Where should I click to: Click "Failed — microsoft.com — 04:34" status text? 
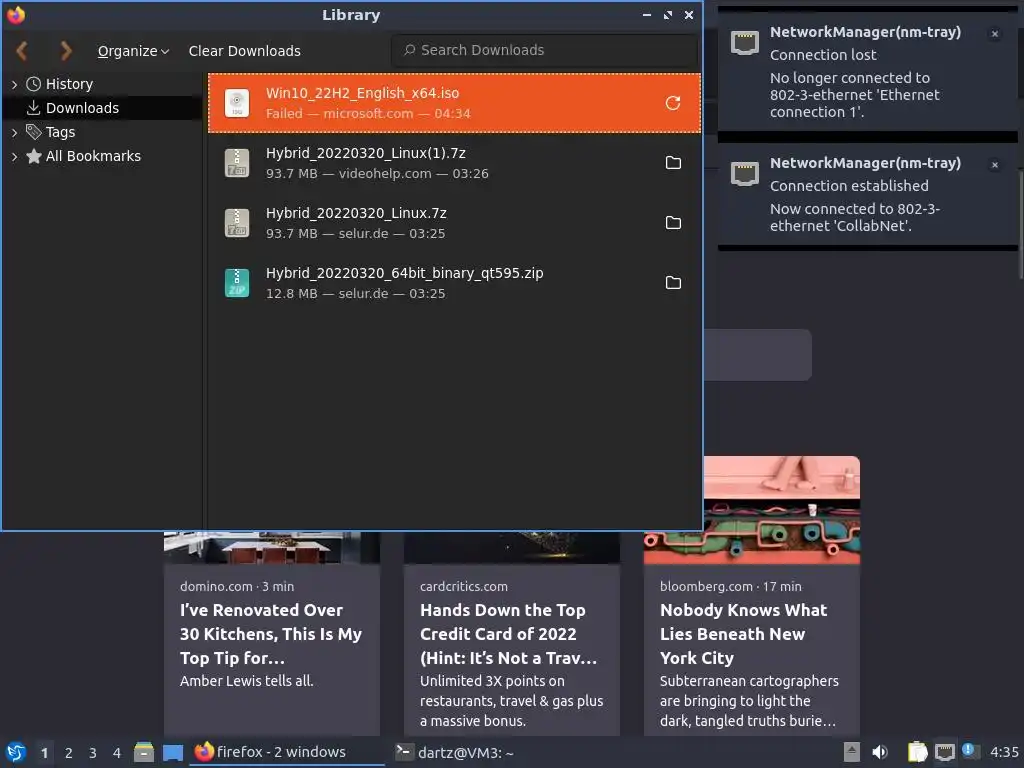pos(368,114)
